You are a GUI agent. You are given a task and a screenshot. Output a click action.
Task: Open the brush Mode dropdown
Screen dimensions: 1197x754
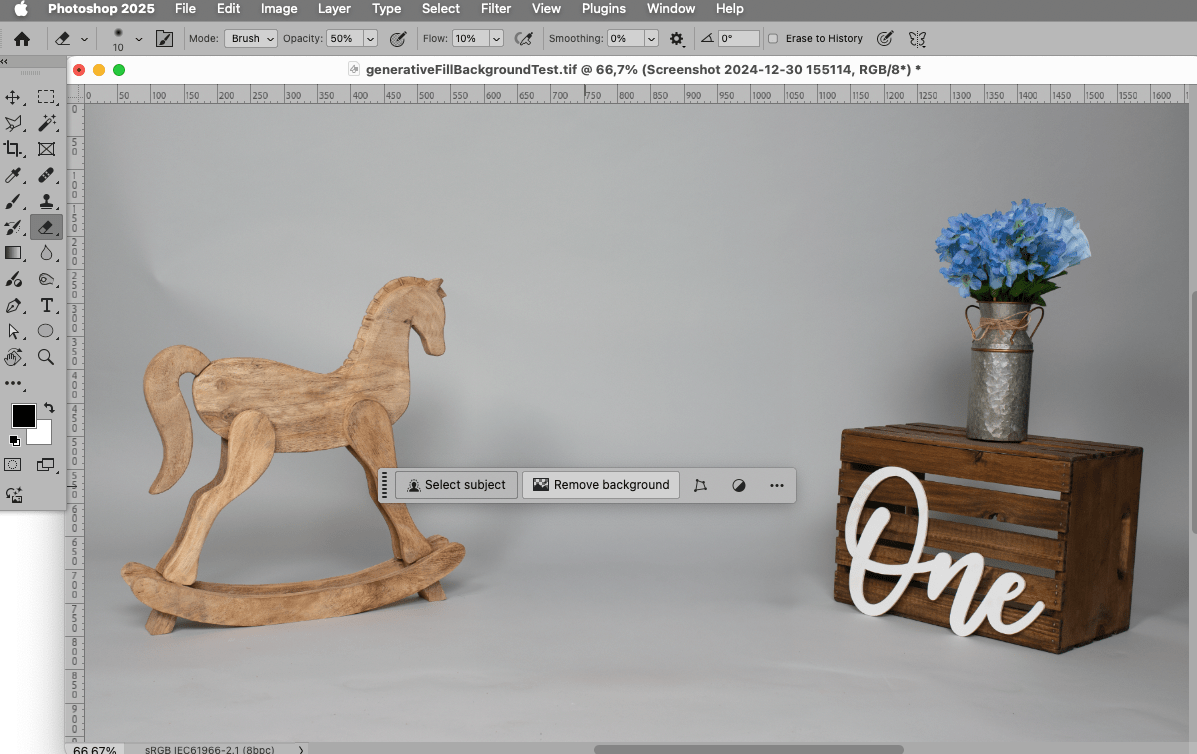click(250, 38)
